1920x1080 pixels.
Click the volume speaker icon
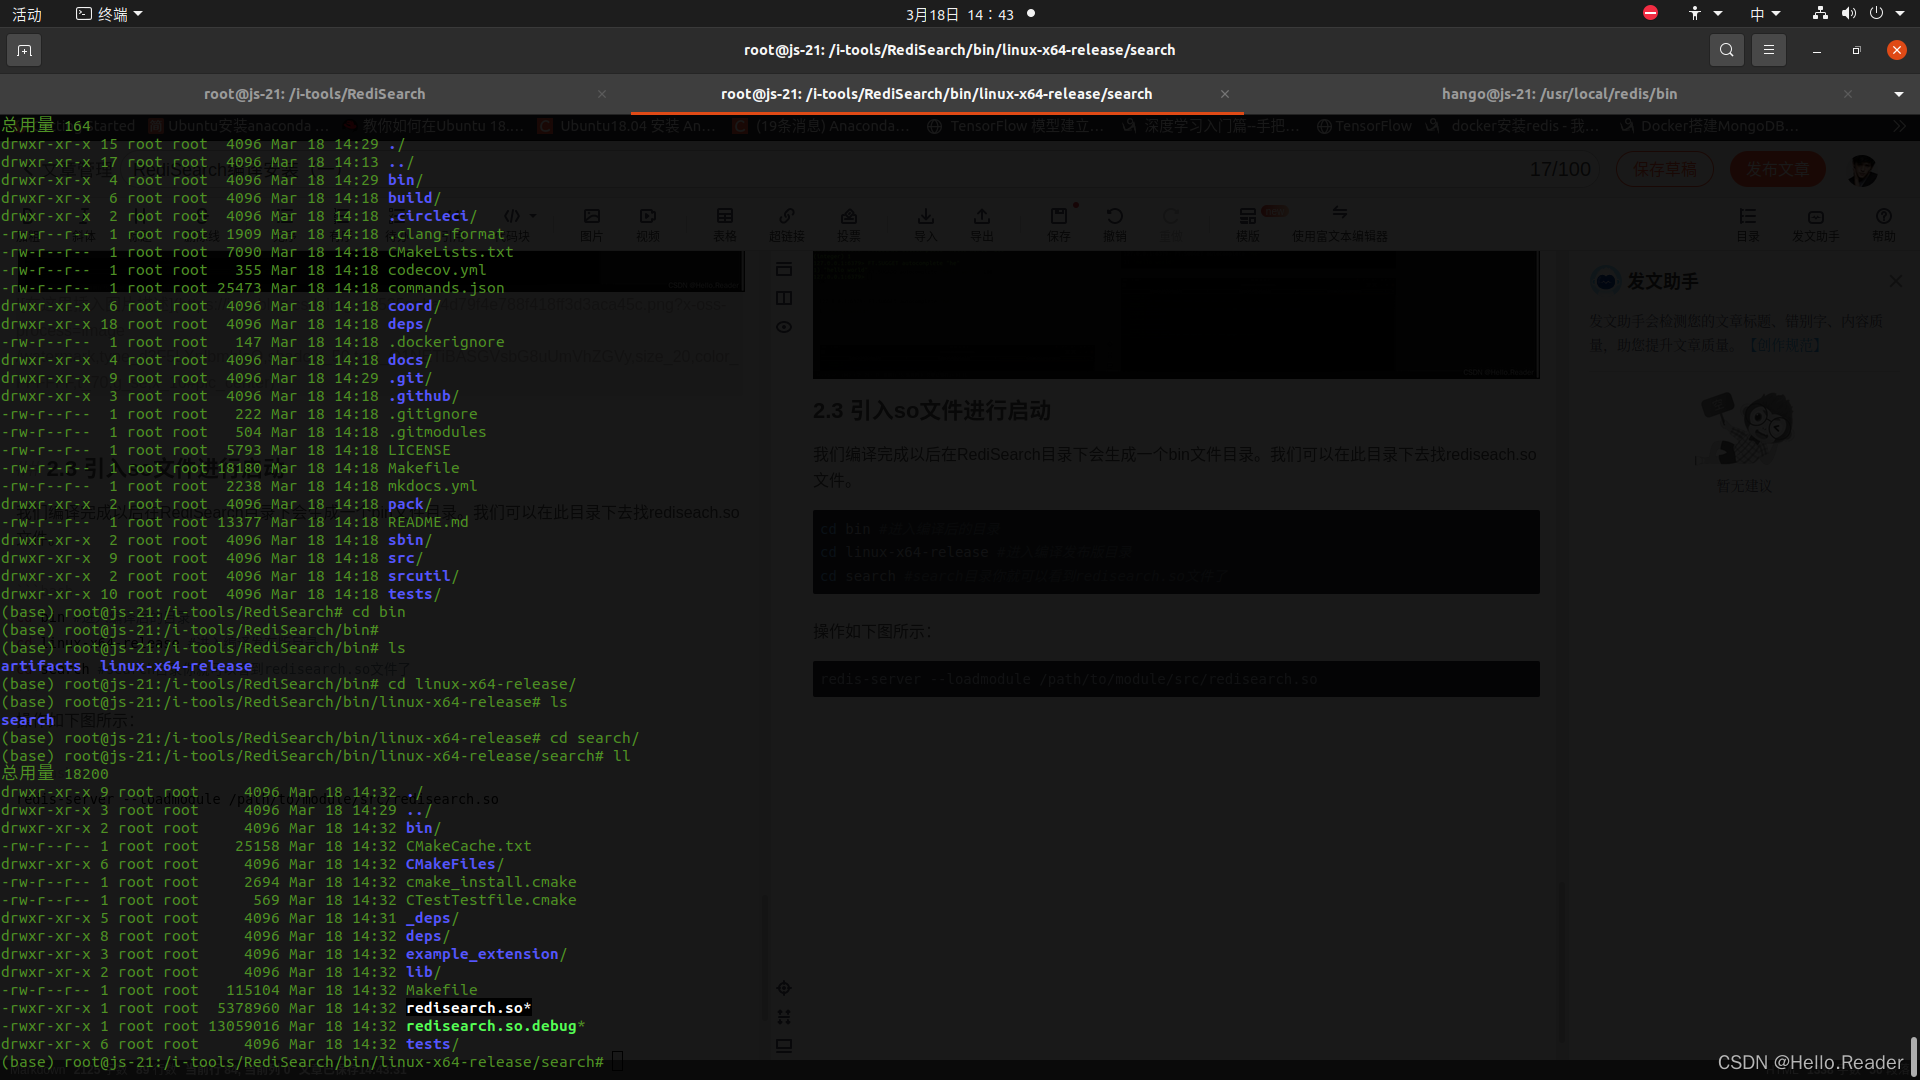(x=1848, y=13)
